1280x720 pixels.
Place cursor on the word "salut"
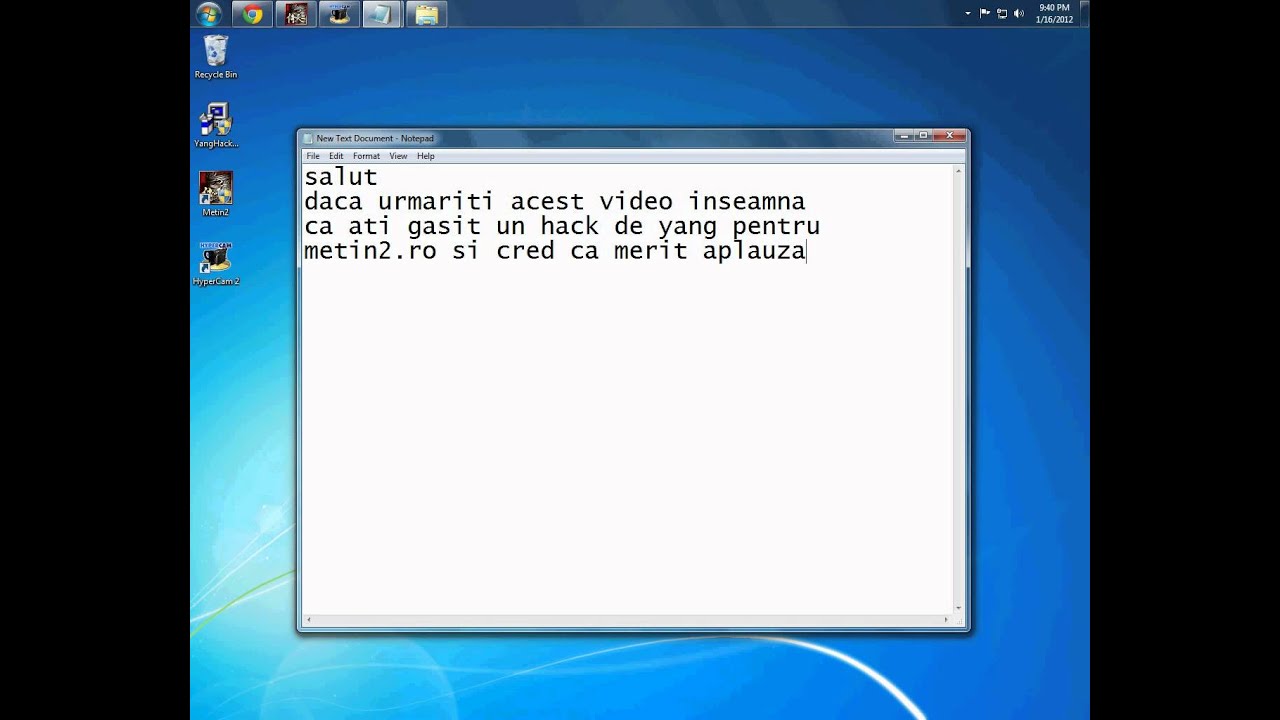pos(341,177)
